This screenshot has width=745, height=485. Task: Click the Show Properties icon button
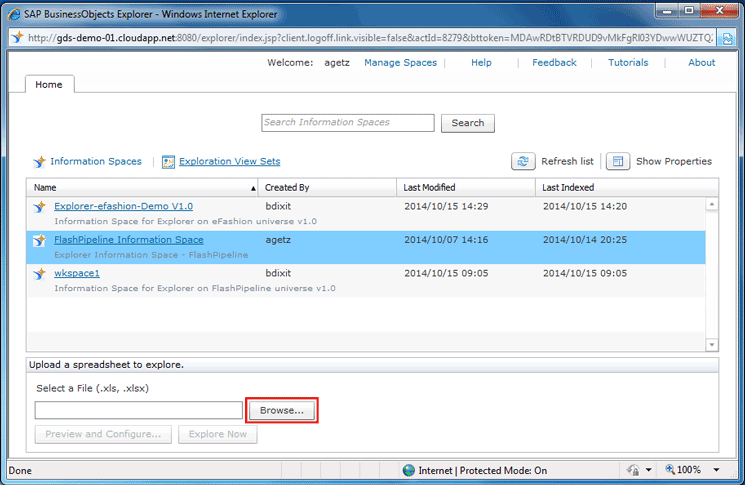(x=618, y=162)
